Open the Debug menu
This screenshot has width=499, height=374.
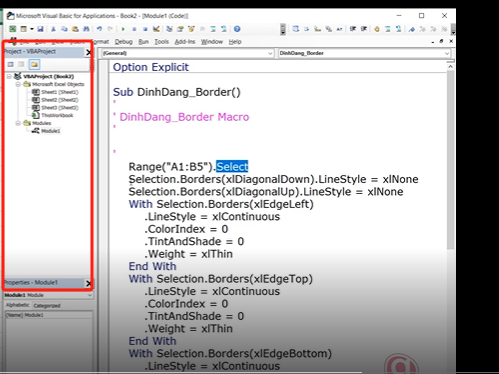coord(124,42)
